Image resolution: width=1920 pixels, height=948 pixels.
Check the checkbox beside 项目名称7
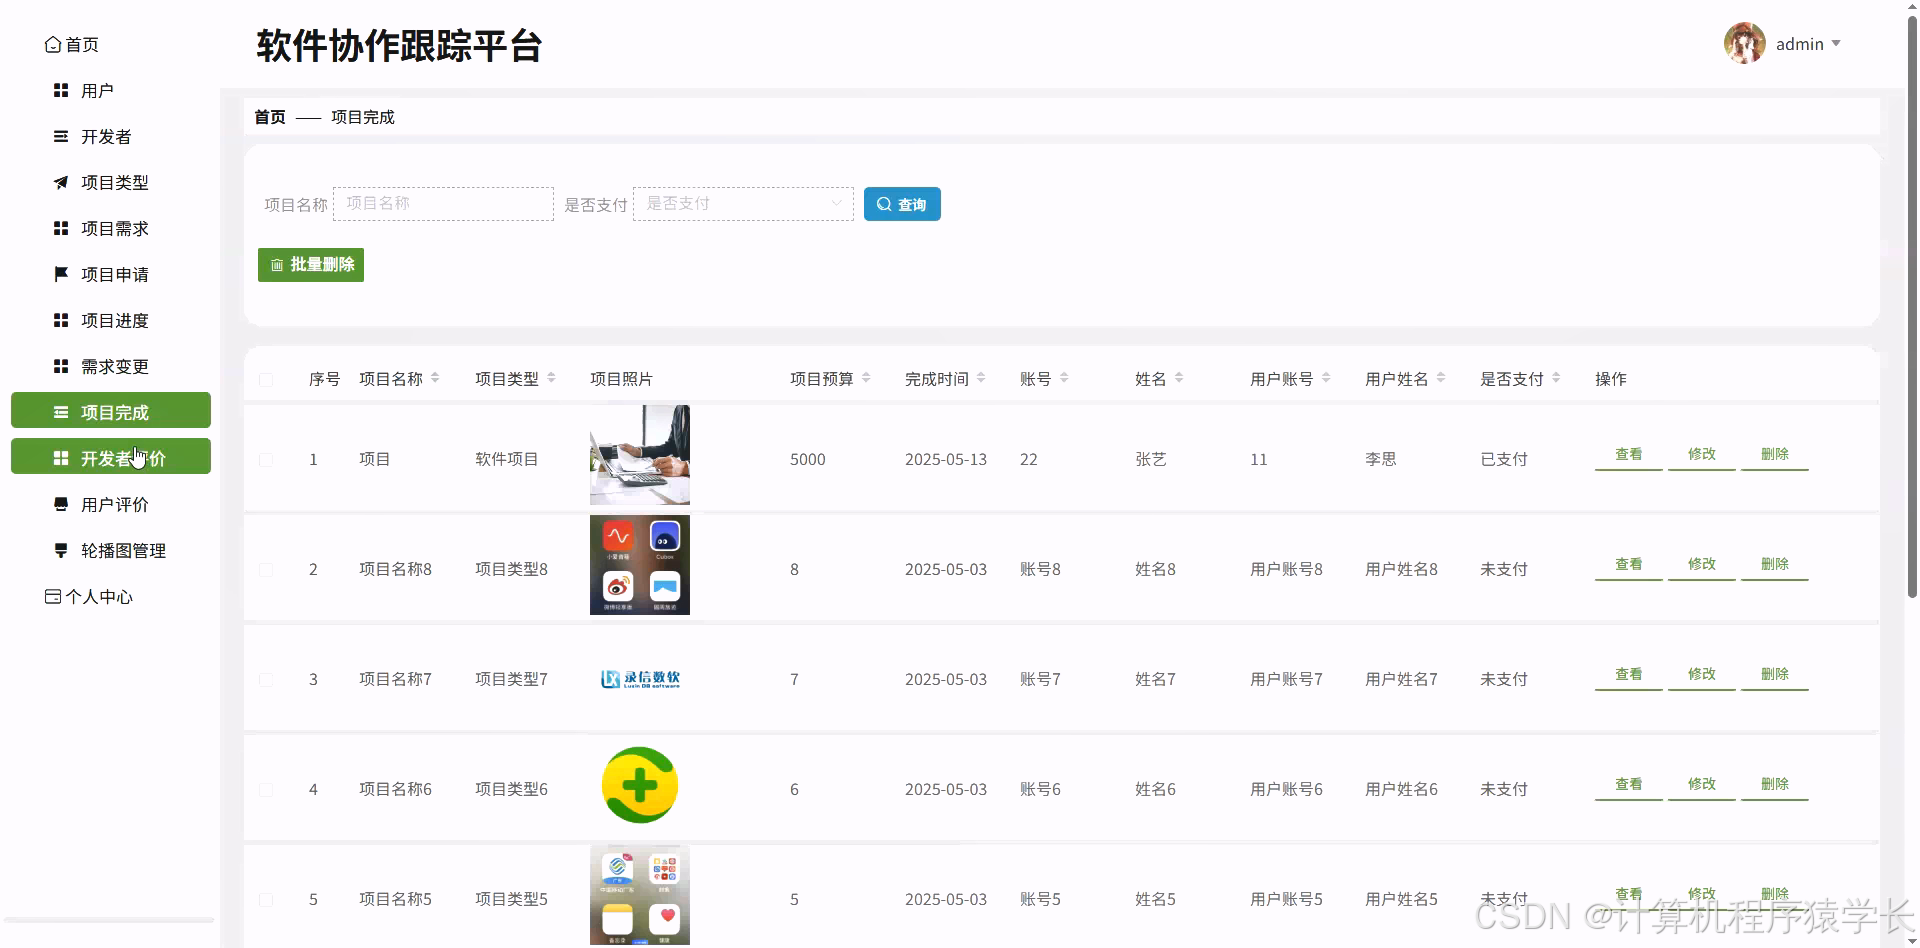(x=266, y=679)
